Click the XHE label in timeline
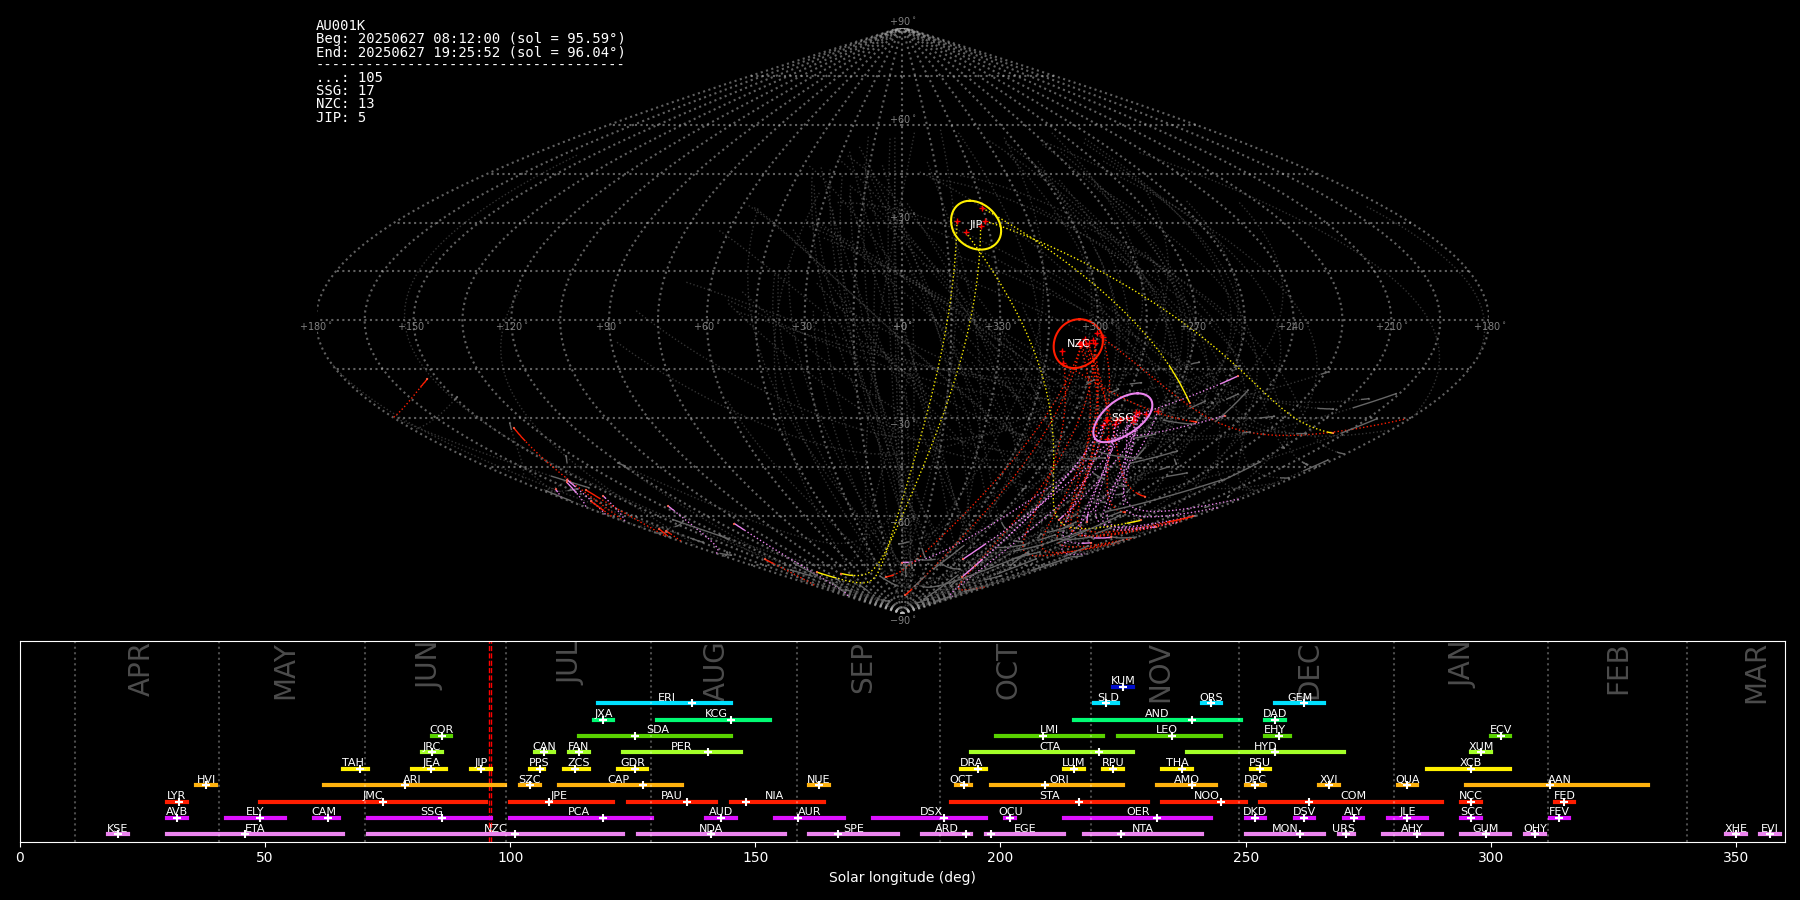 [1736, 829]
